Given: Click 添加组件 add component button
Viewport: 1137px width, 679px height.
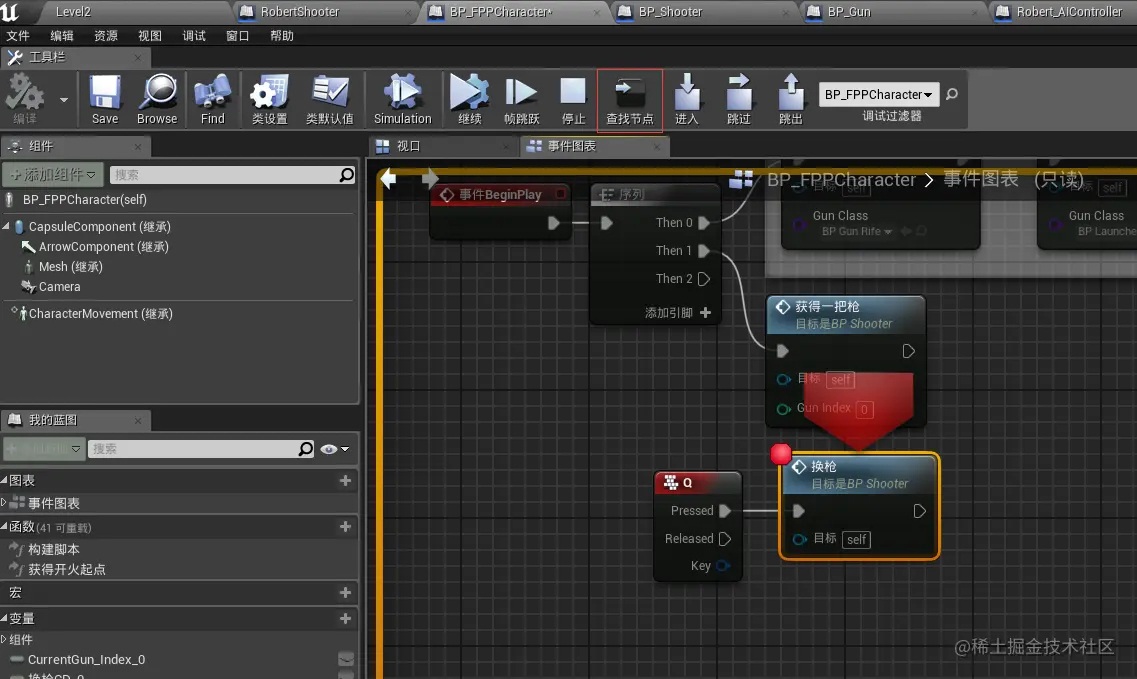Looking at the screenshot, I should point(53,174).
